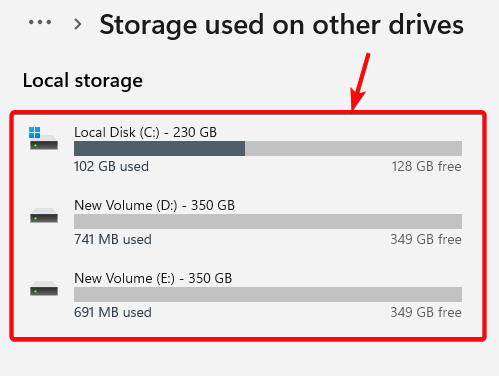This screenshot has height=376, width=499.
Task: Click the 102 GB used label
Action: 111,166
